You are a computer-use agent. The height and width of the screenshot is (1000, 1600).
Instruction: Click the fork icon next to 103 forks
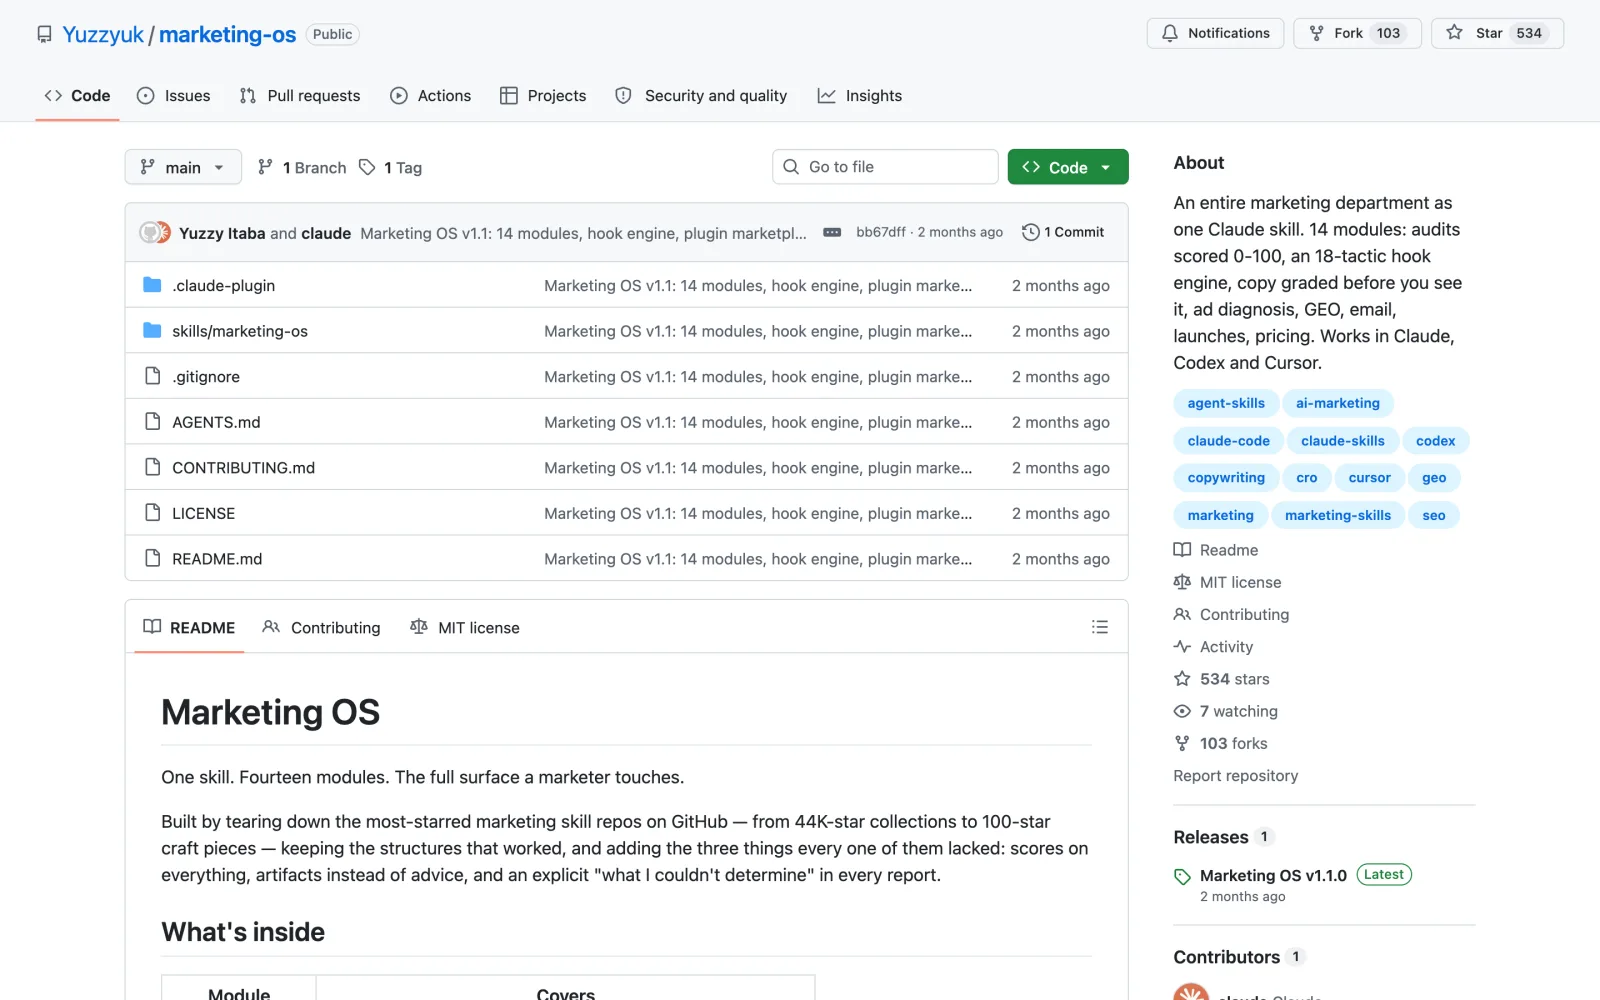tap(1182, 743)
